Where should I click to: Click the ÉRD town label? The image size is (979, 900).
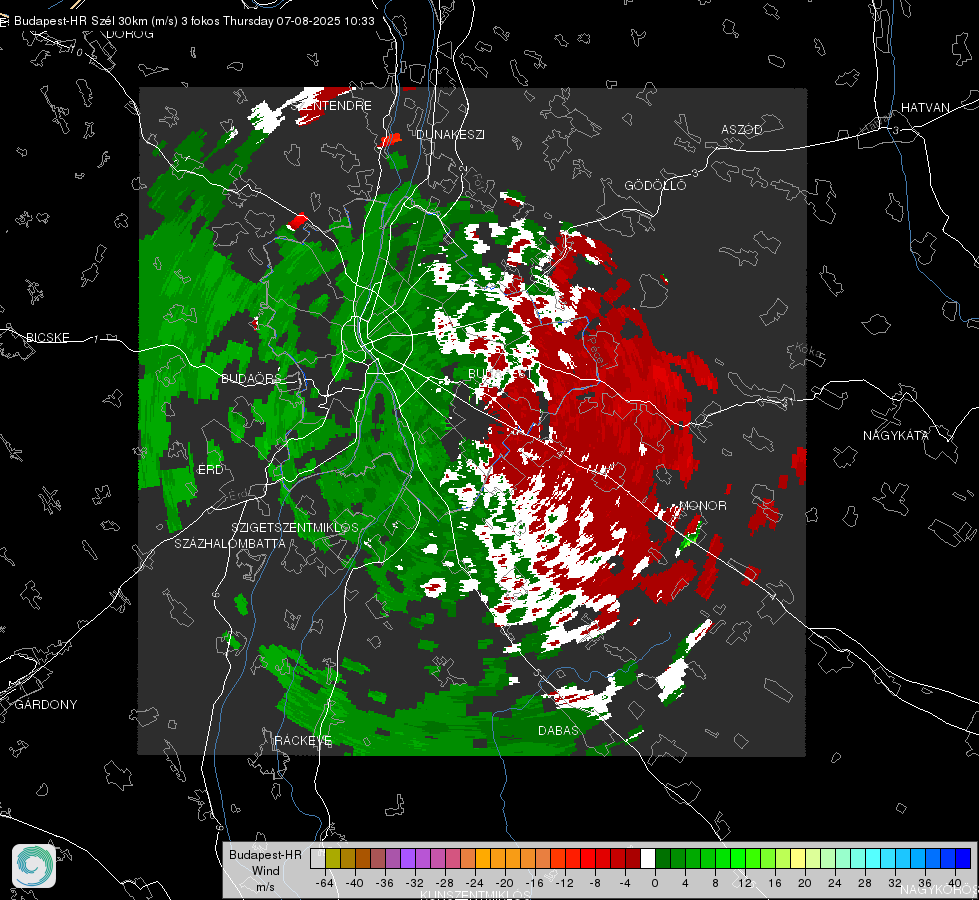210,470
